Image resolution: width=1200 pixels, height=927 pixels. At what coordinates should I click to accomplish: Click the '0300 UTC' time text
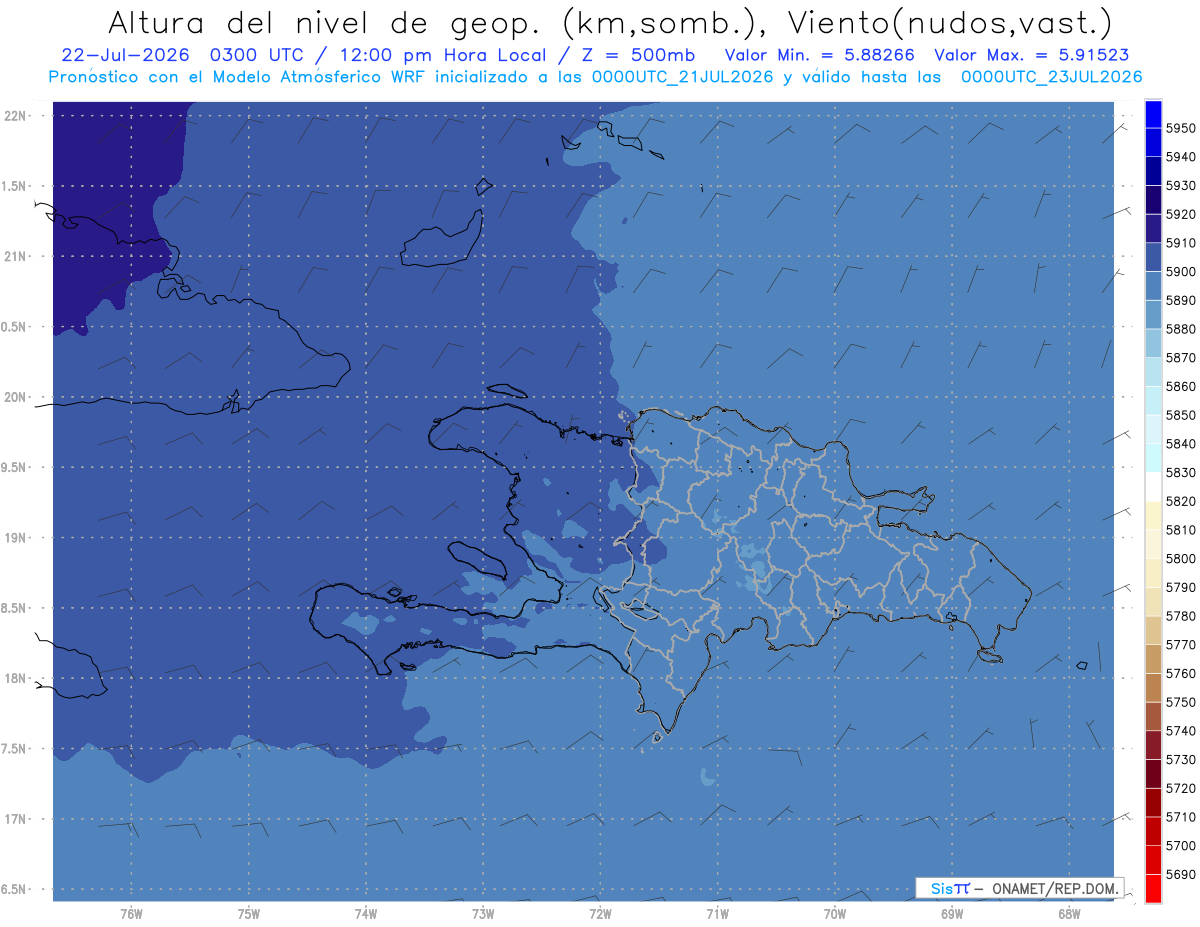[x=259, y=55]
